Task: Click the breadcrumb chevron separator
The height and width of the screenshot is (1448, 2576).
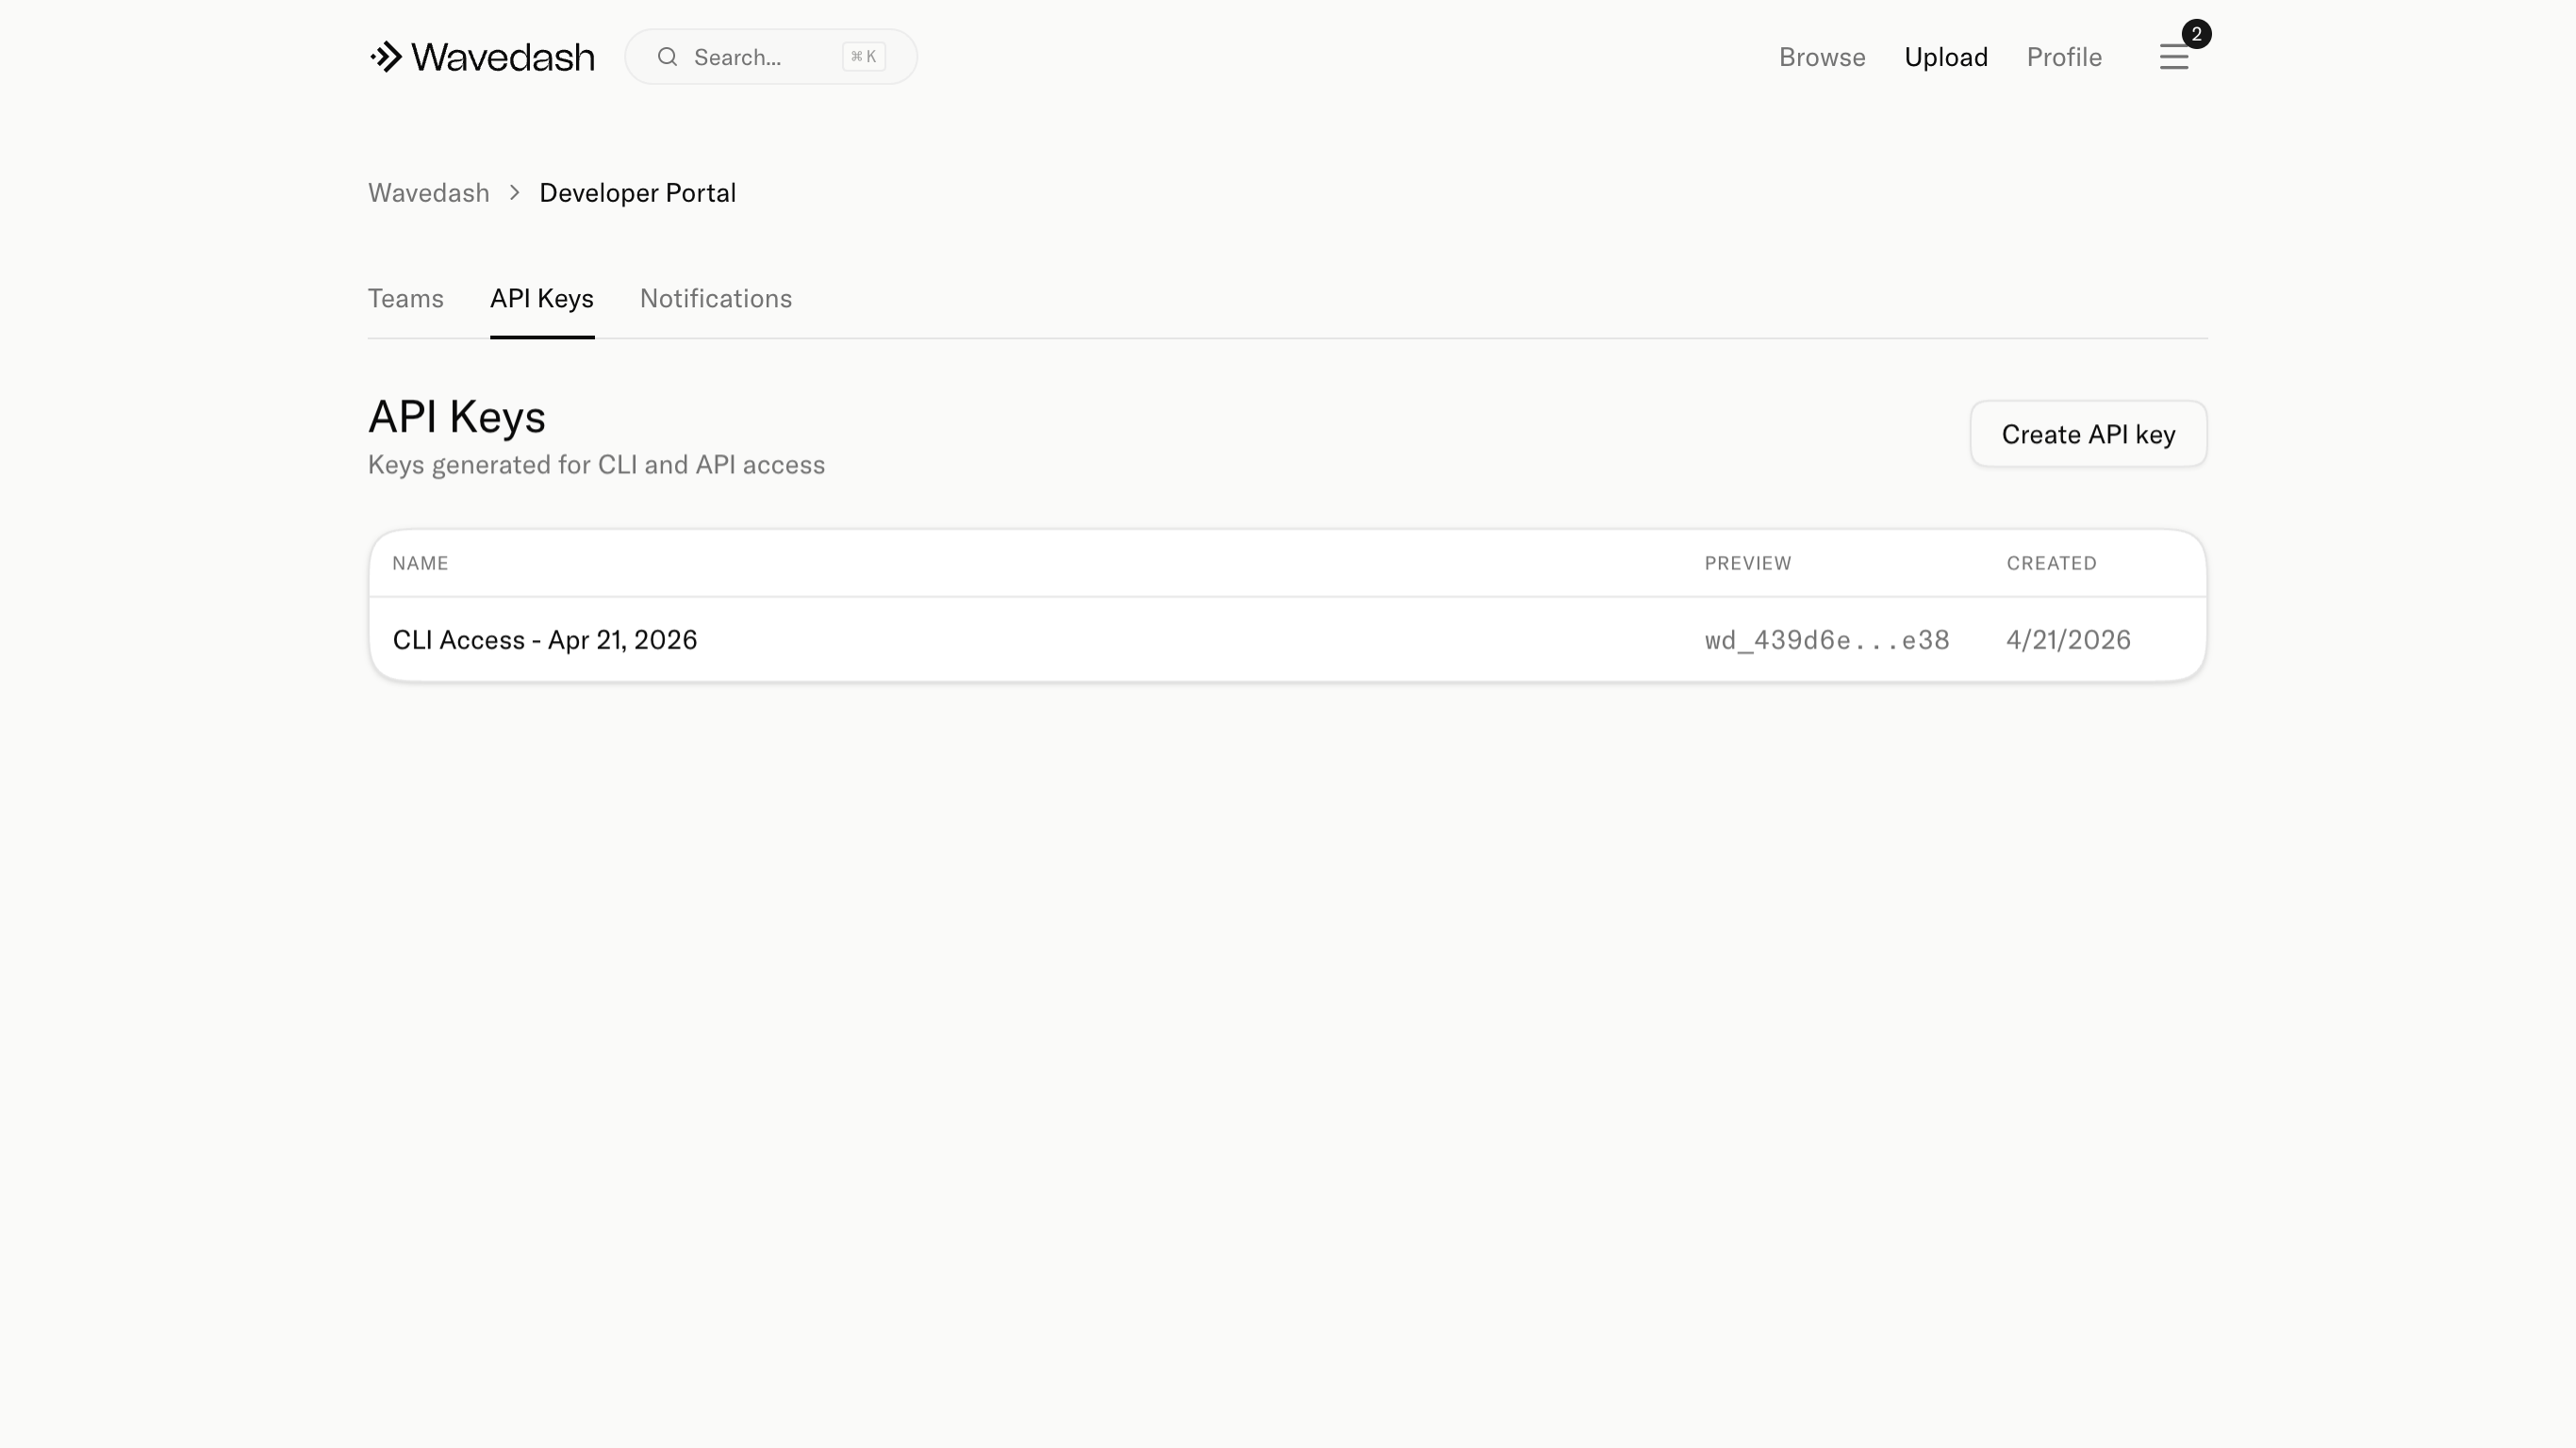Action: tap(514, 193)
